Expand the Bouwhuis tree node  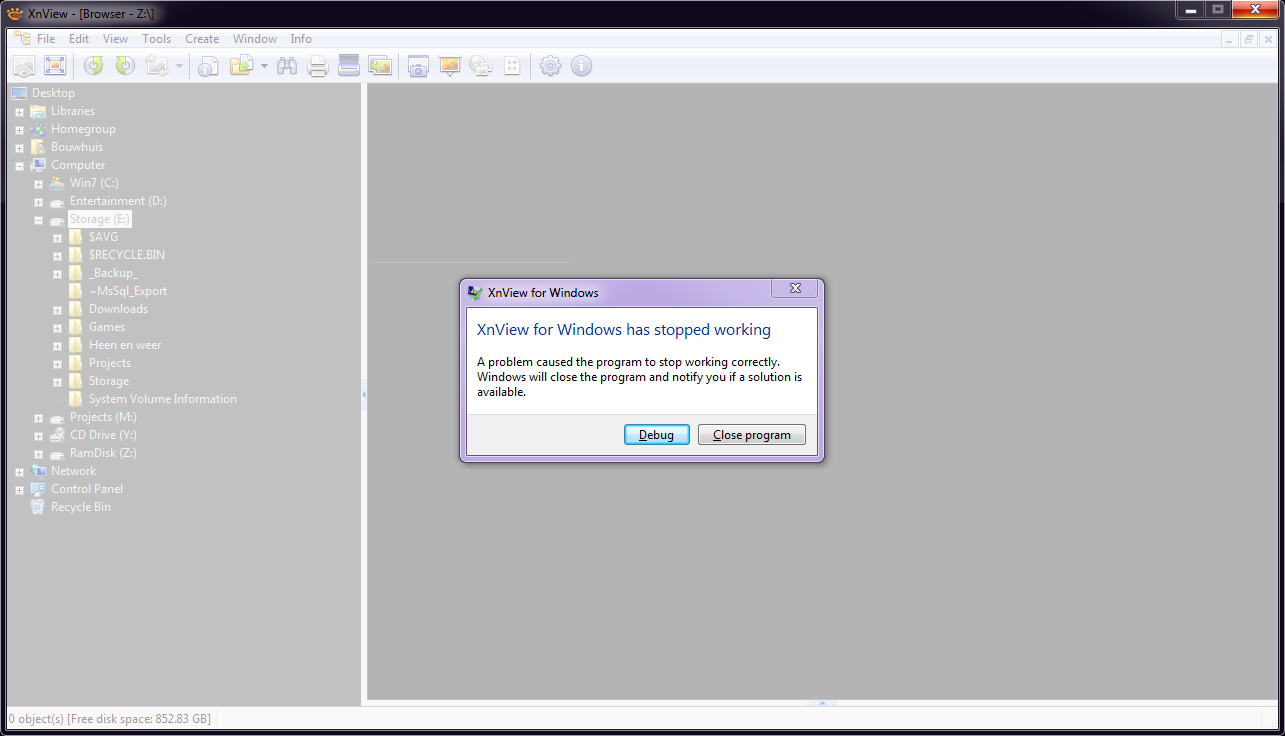(x=19, y=148)
